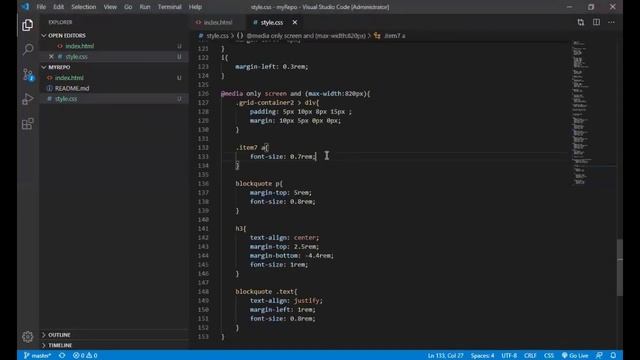Viewport: 640px width, 360px height.
Task: Synchronize changes in status bar
Action: [62, 356]
